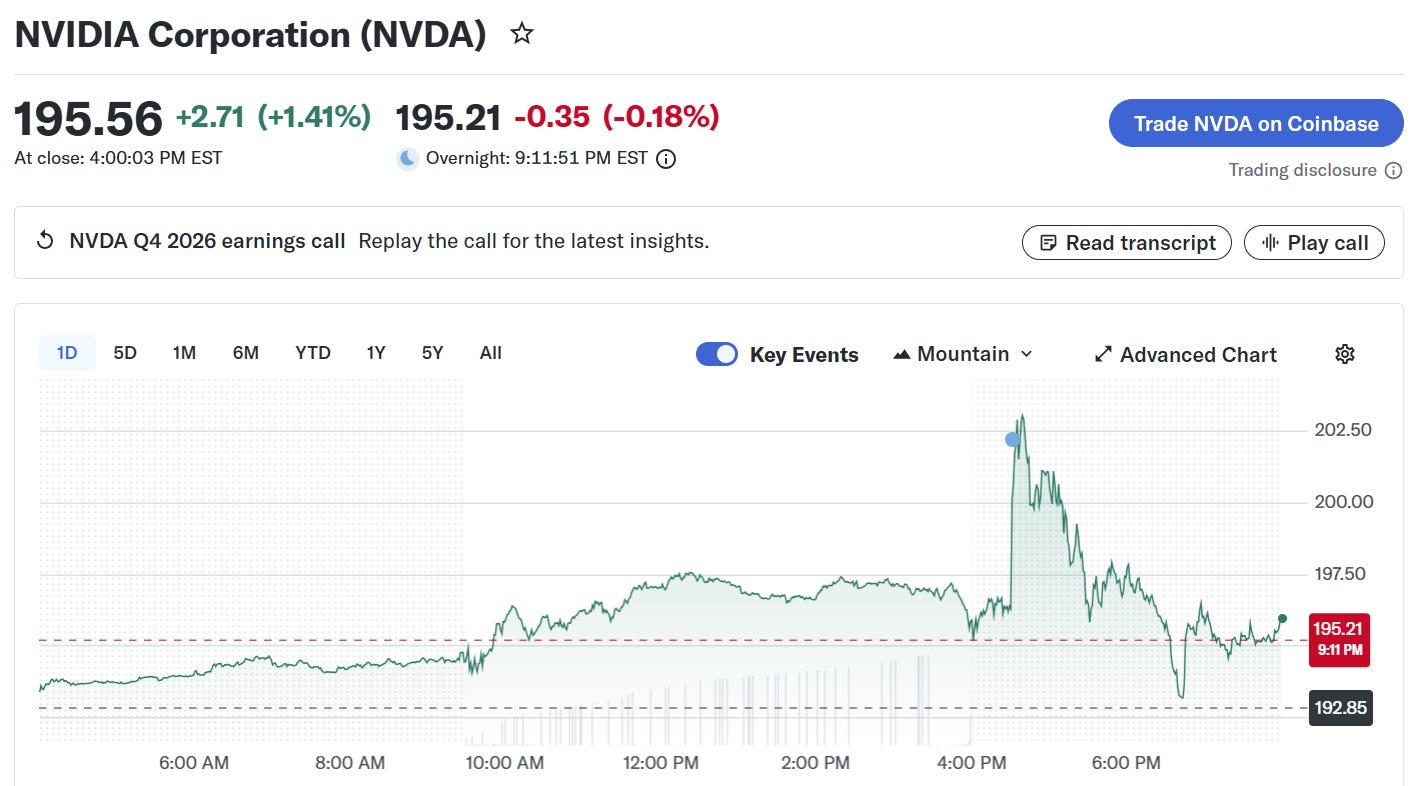Open chart settings gear icon
This screenshot has width=1422, height=786.
tap(1345, 354)
